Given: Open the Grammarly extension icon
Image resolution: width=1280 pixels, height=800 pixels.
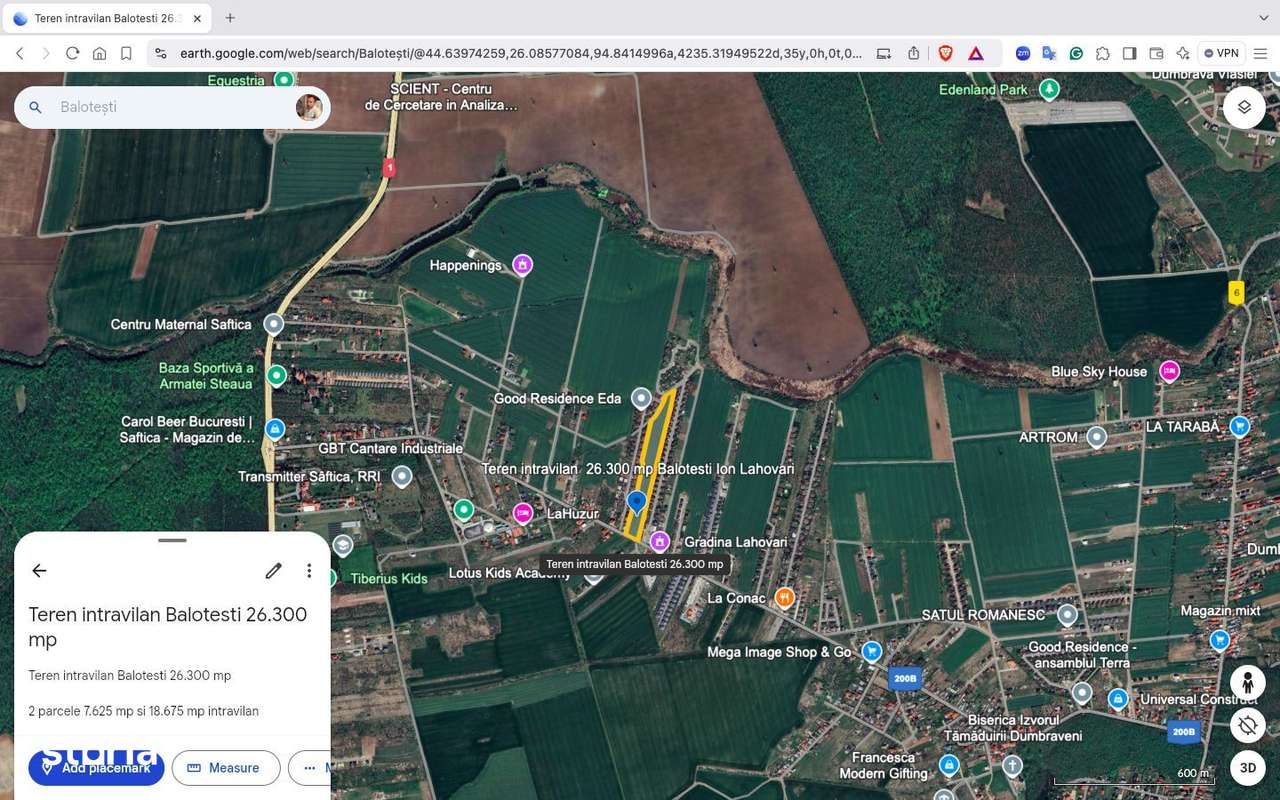Looking at the screenshot, I should tap(1077, 52).
